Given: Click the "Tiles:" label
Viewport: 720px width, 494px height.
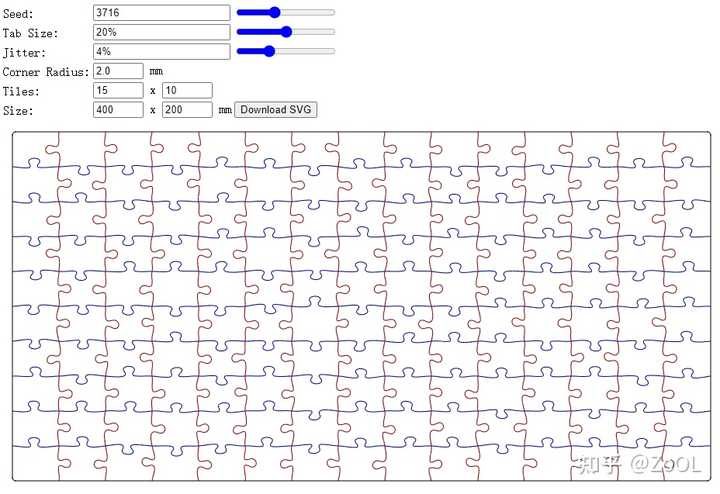Looking at the screenshot, I should (x=21, y=91).
